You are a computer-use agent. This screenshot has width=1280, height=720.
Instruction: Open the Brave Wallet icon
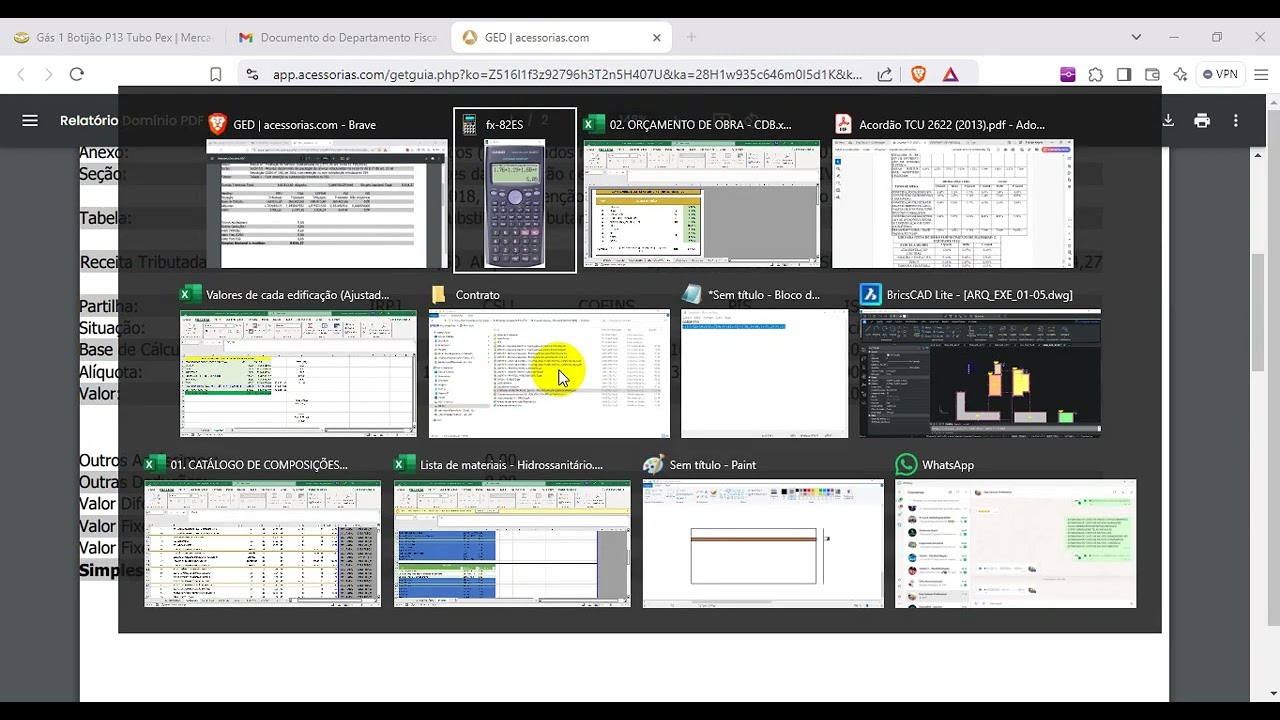pyautogui.click(x=1152, y=74)
